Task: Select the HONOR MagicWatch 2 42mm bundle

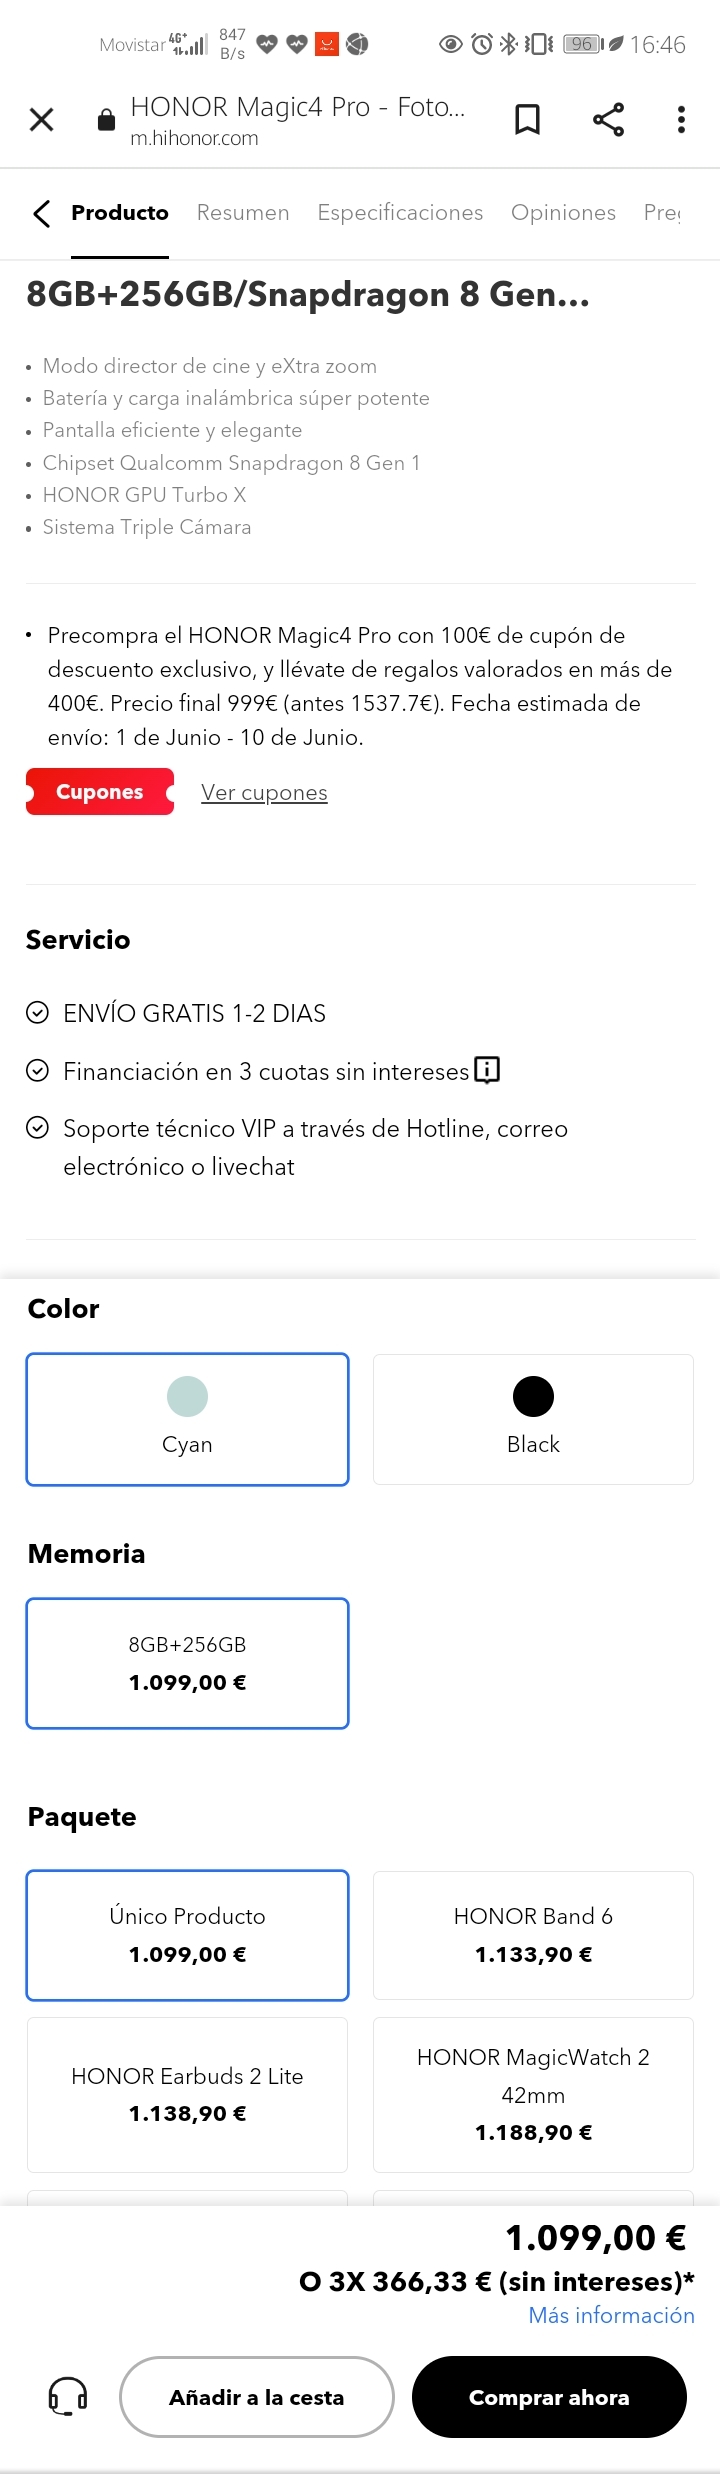Action: [533, 2094]
